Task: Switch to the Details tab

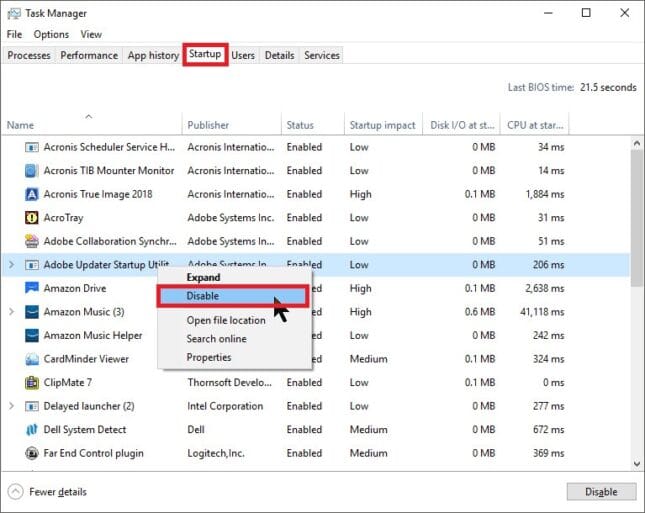Action: click(x=279, y=55)
